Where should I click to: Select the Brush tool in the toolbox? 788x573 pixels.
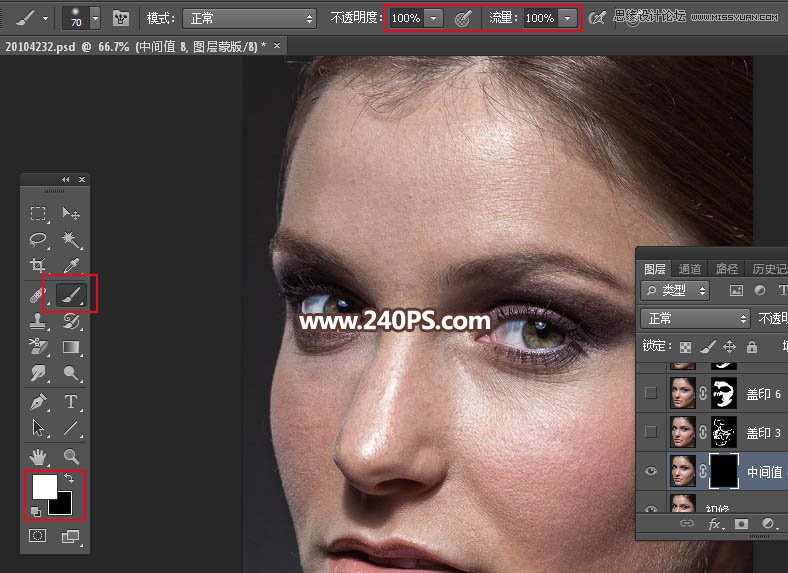71,295
